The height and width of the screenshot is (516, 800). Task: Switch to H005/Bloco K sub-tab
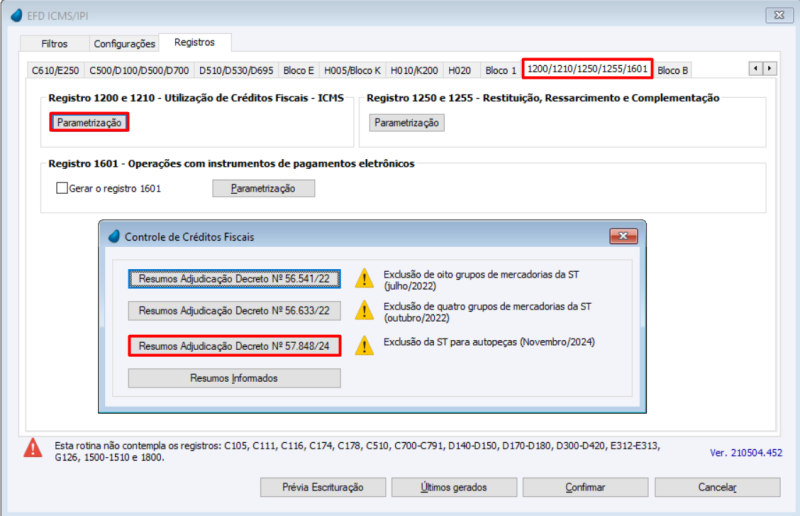(352, 70)
